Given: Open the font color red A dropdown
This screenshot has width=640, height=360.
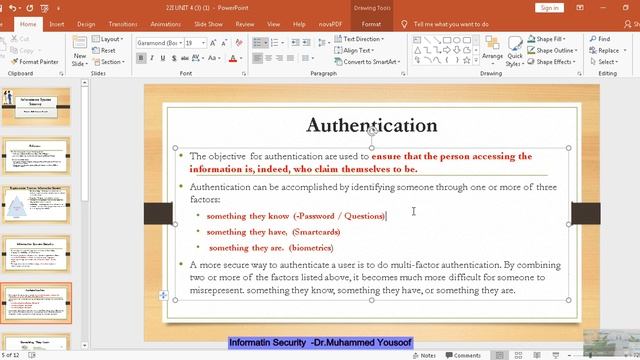Looking at the screenshot, I should (x=241, y=58).
